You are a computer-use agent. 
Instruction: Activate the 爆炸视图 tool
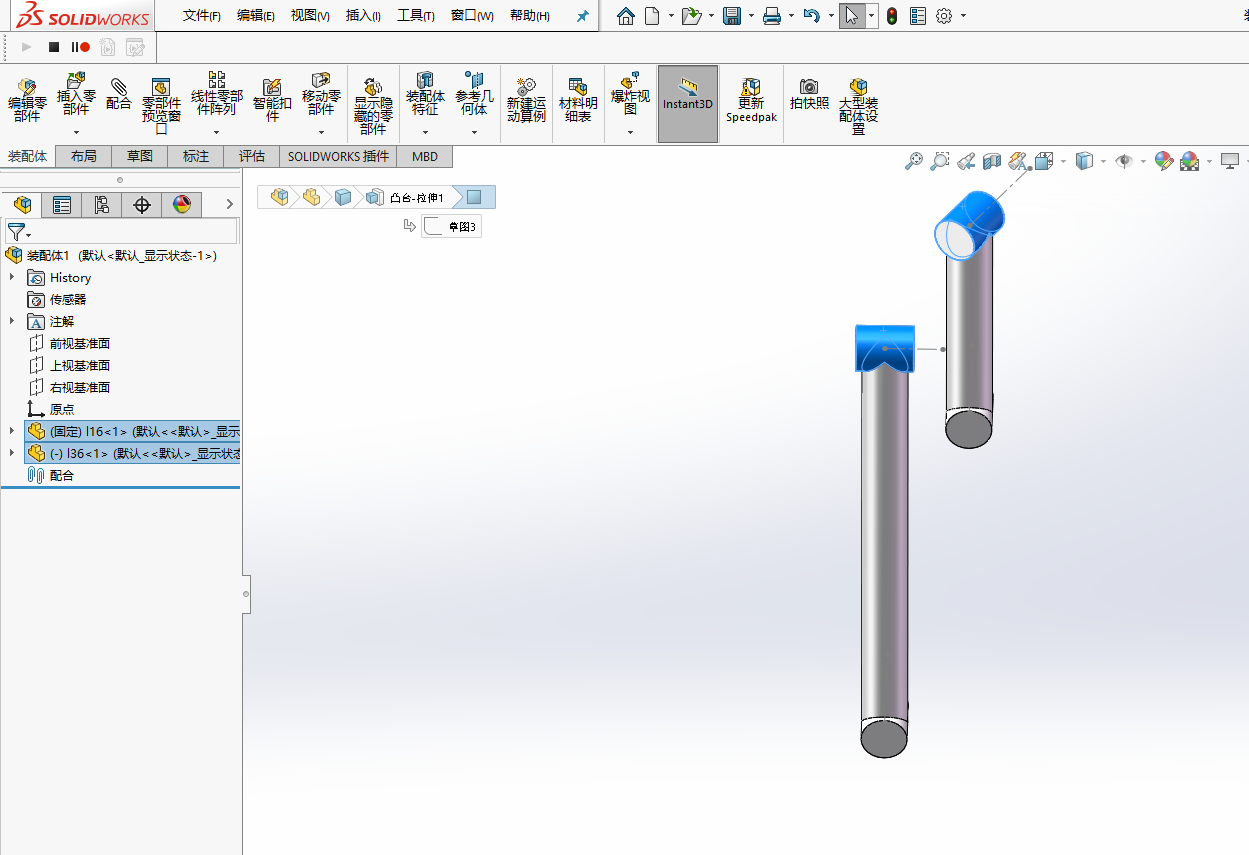click(x=629, y=95)
